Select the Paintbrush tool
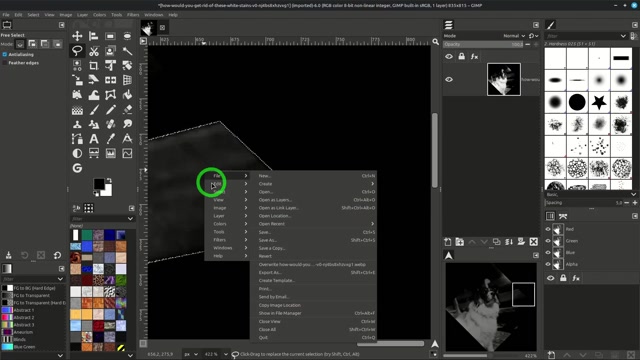The width and height of the screenshot is (640, 360). point(93,109)
